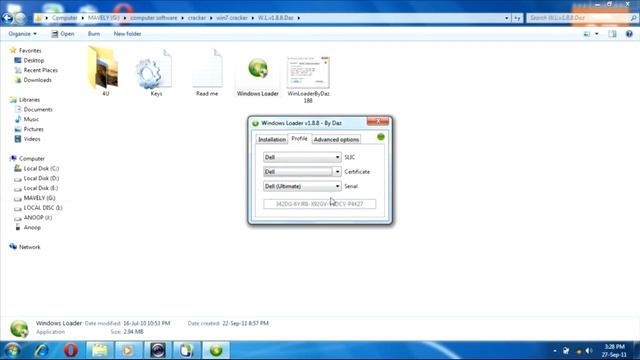Select Computer in navigation pane
Viewport: 640px width, 360px height.
coord(31,158)
